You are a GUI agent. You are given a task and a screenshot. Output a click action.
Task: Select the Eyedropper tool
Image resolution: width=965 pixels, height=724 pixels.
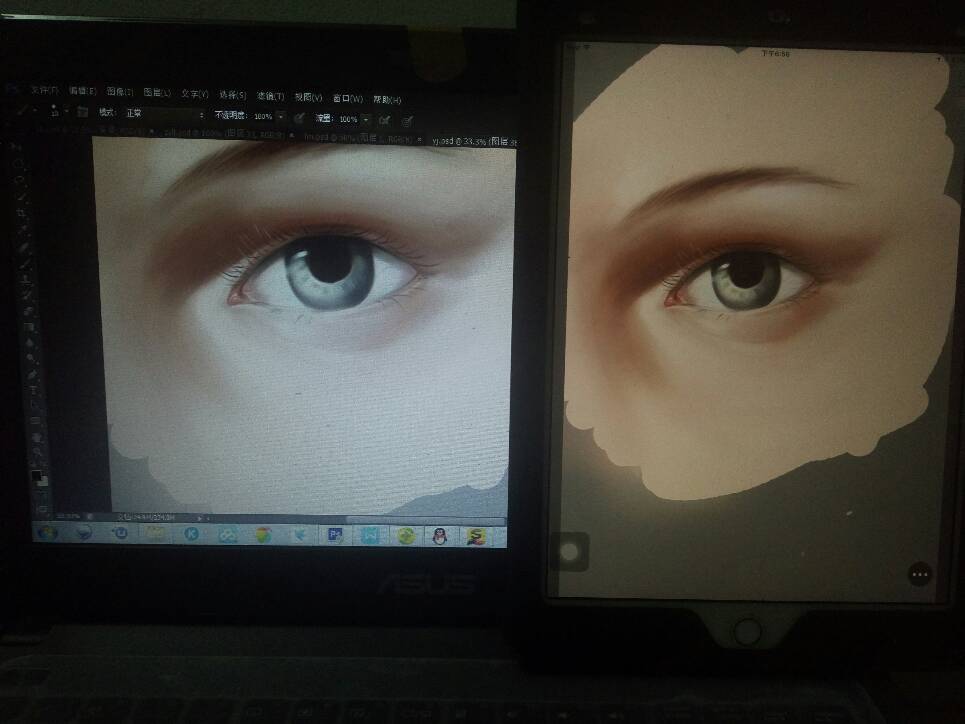(22, 229)
